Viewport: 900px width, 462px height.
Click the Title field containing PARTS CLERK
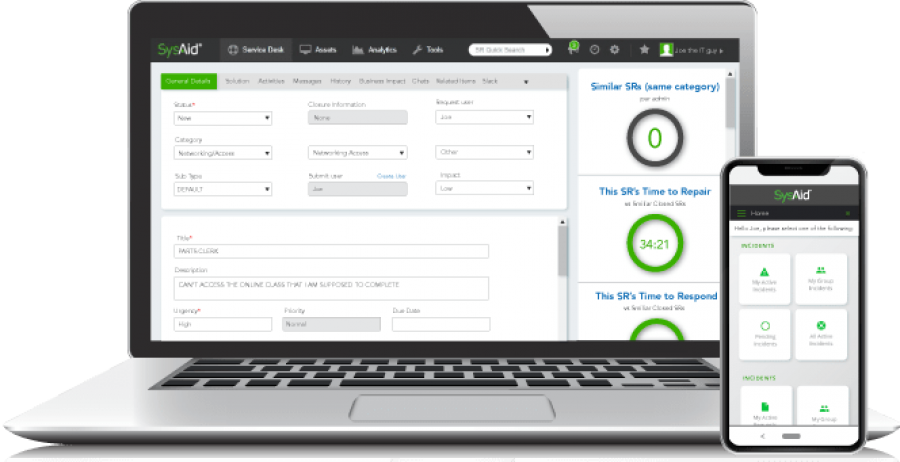point(331,251)
